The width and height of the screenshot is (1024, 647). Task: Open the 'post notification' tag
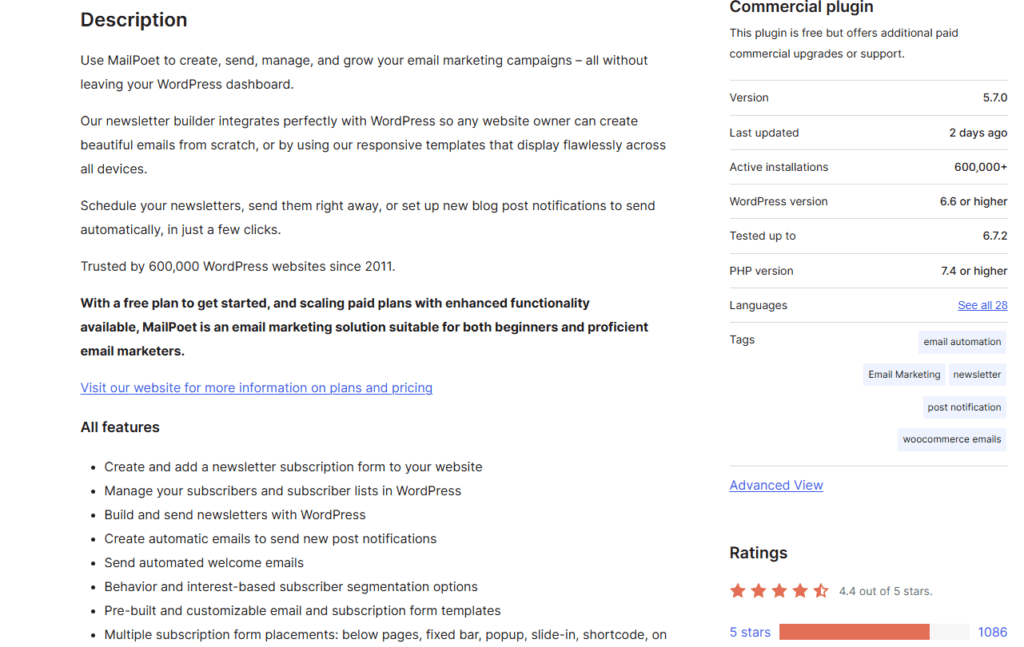[964, 407]
